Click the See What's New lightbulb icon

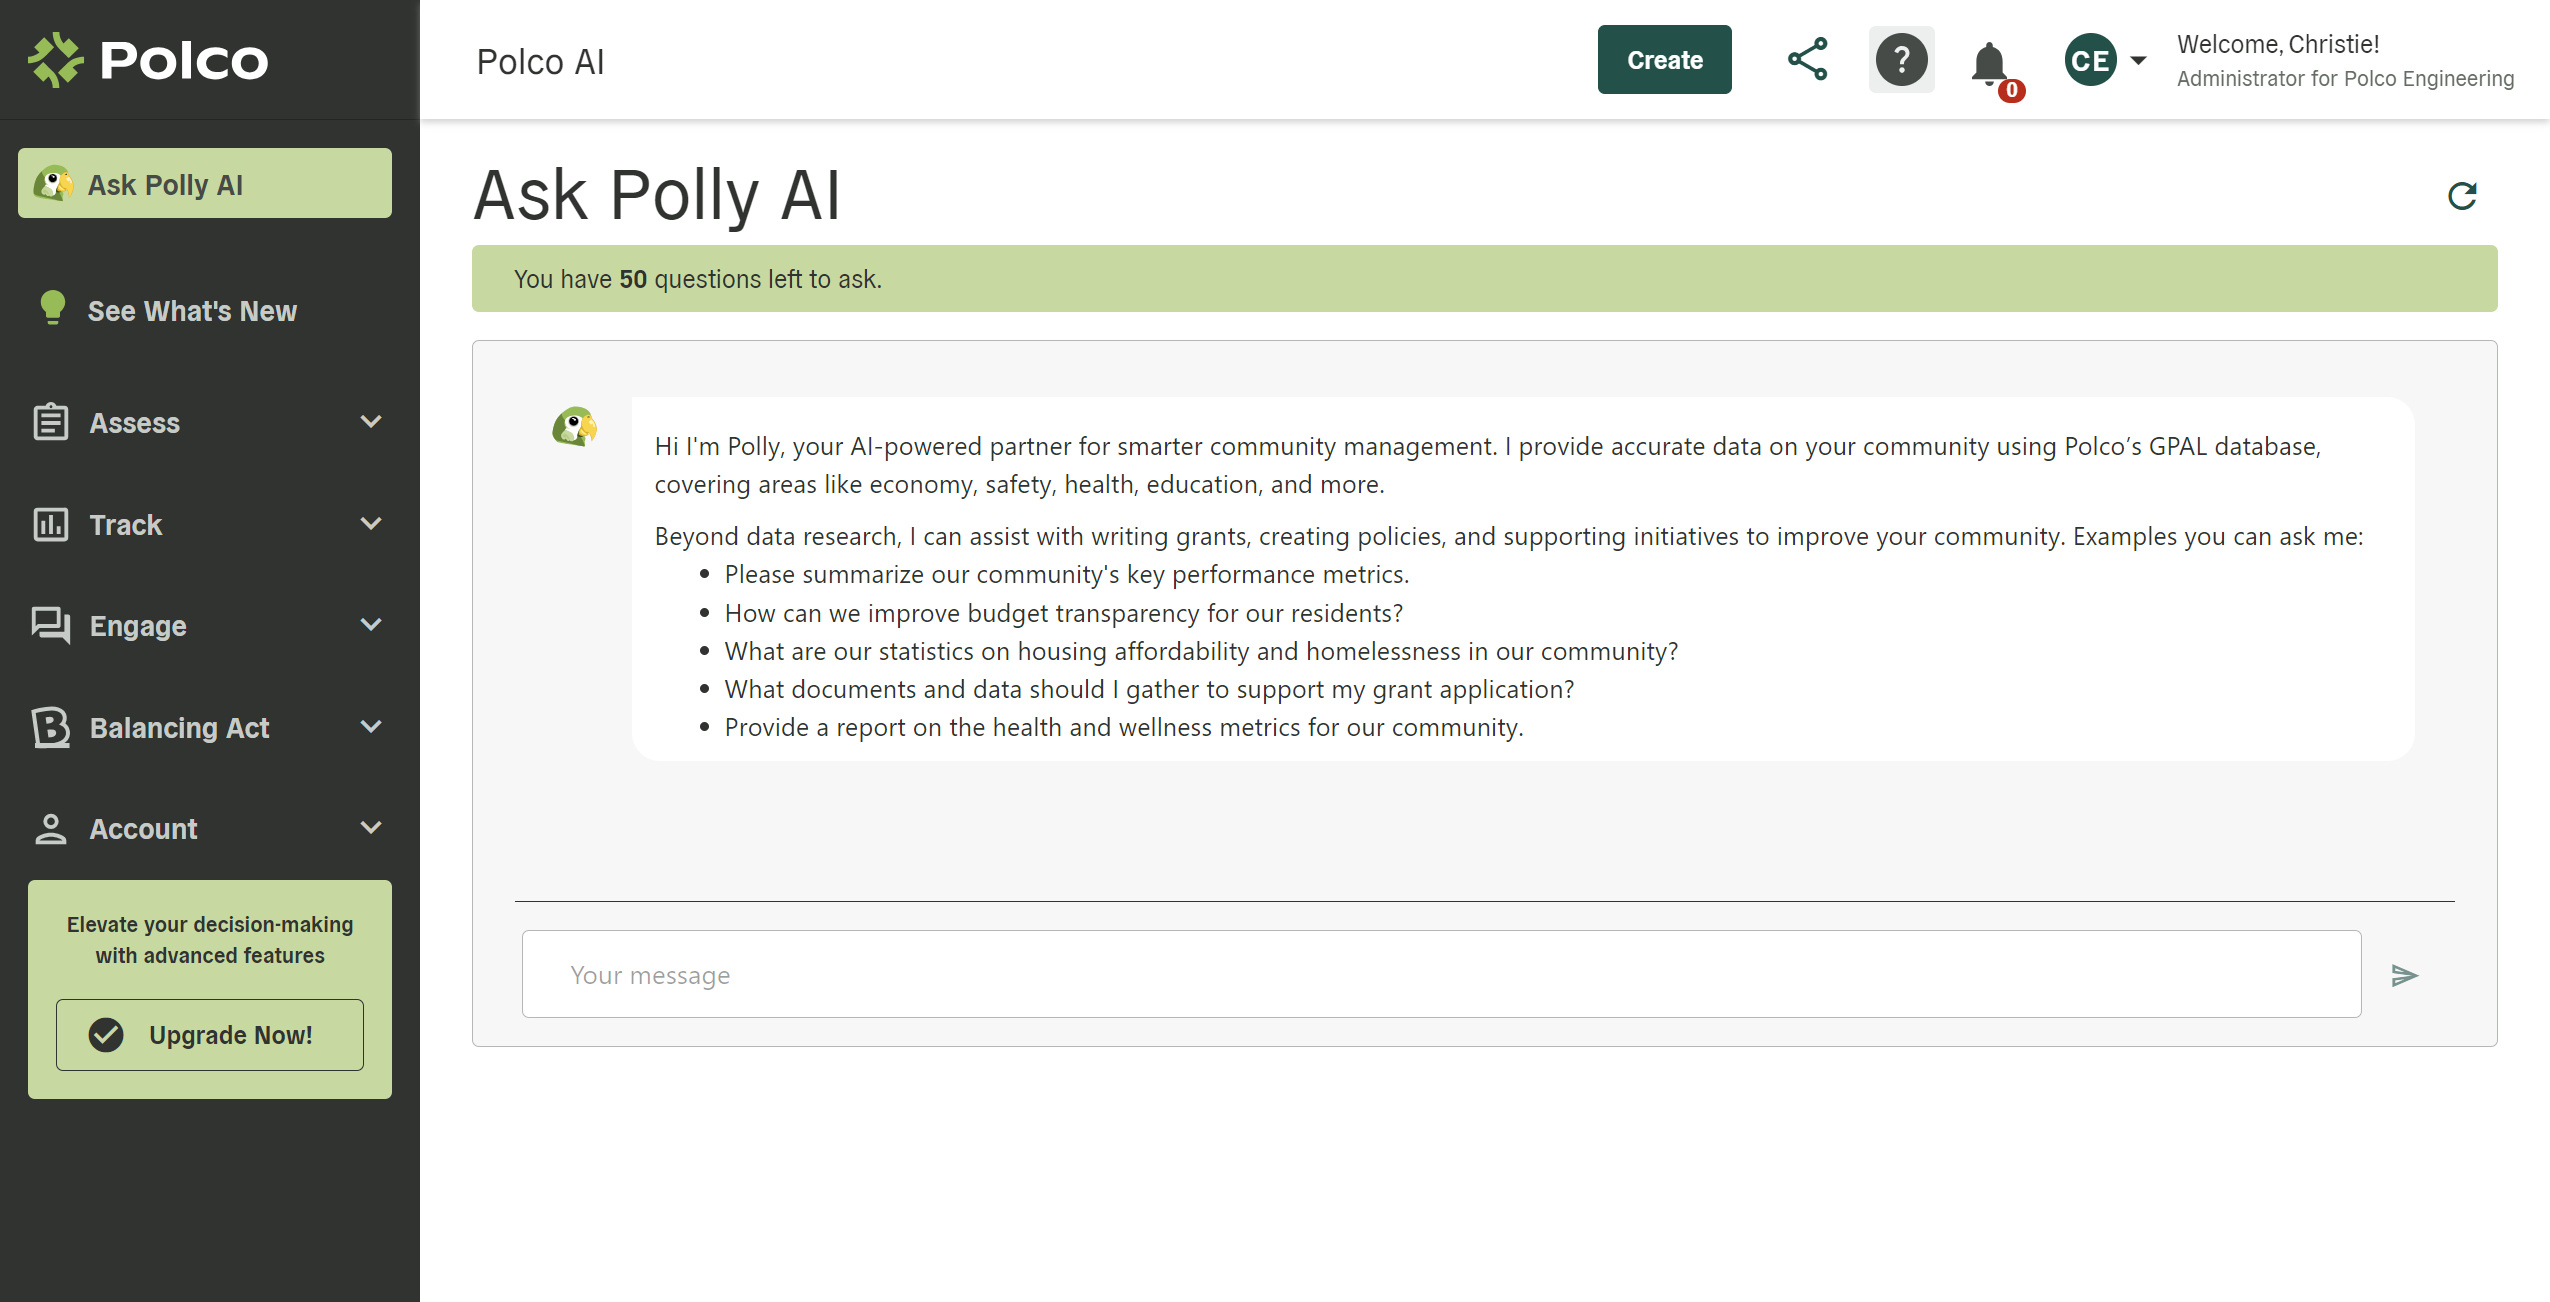(51, 311)
